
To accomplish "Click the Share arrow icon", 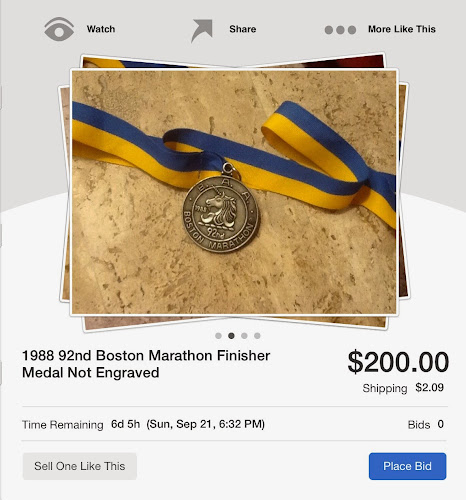I will click(x=202, y=31).
